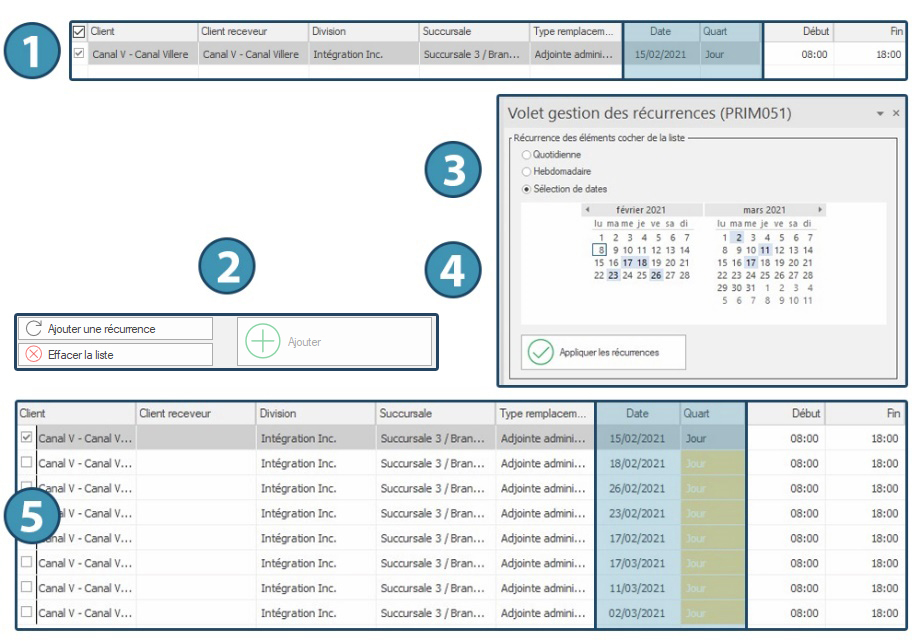Go to next month in the calendar
921x641 pixels.
pos(821,210)
